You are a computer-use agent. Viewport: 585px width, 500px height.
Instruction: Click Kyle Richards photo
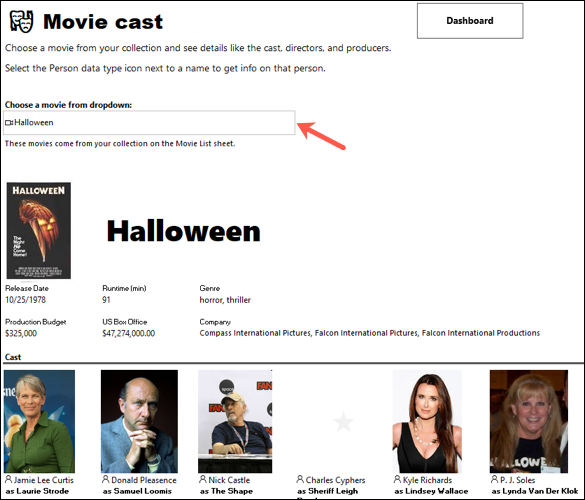click(x=427, y=421)
